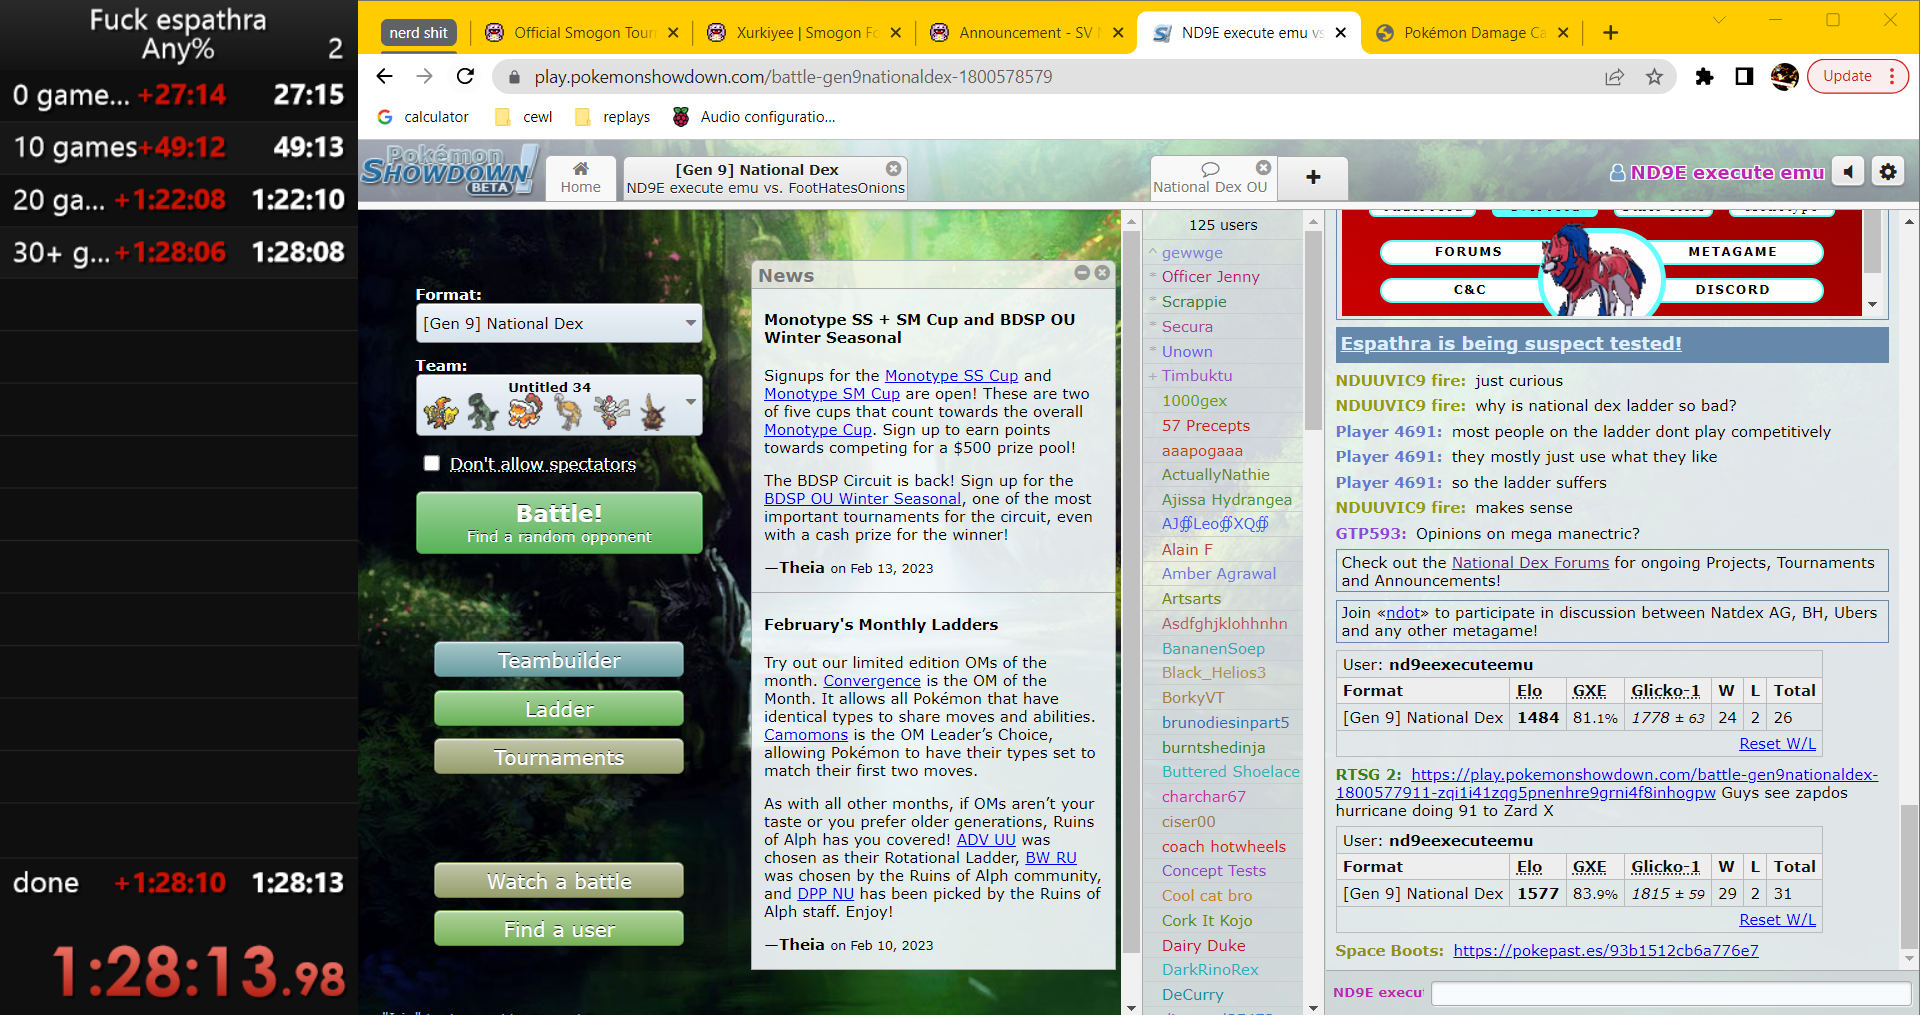The height and width of the screenshot is (1015, 1920).
Task: Click Watch a battle
Action: (x=559, y=881)
